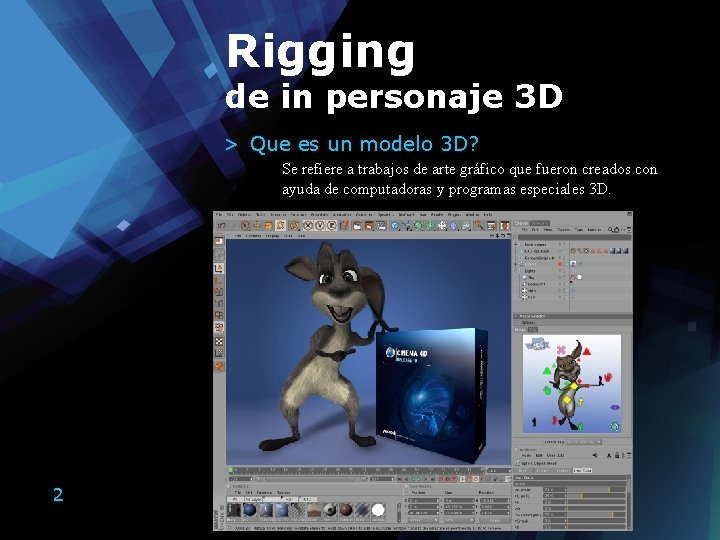Toggle the X axis lock button
Screen dimensions: 720x540
point(308,225)
